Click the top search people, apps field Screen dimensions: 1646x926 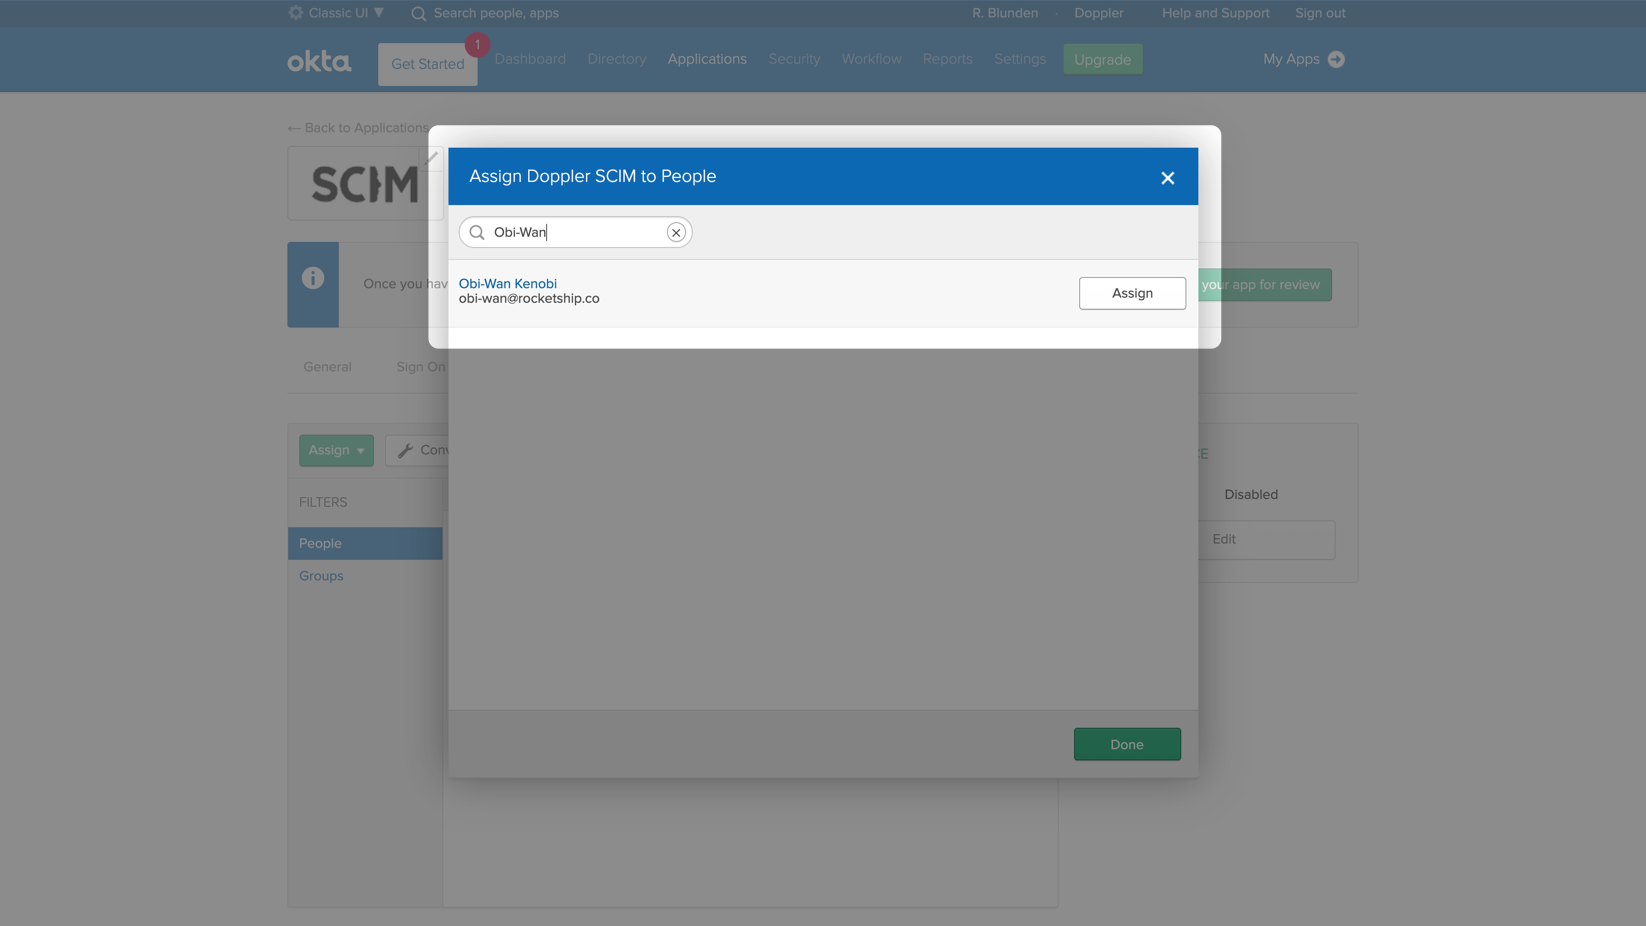pos(496,13)
